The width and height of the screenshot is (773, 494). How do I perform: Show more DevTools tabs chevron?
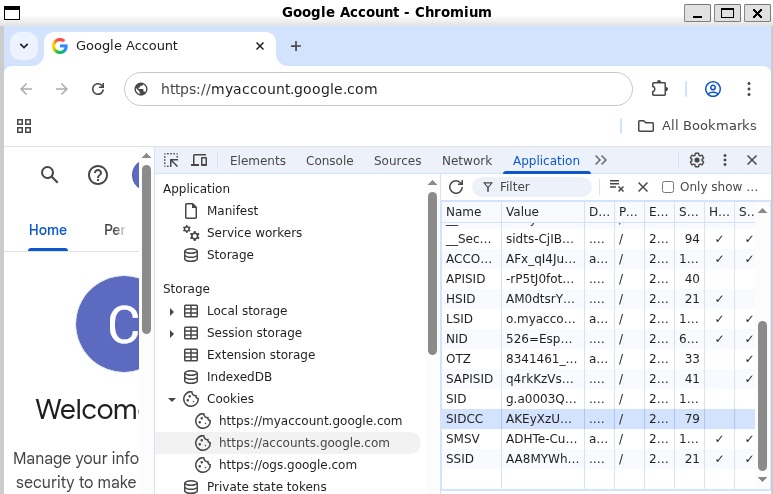point(600,160)
